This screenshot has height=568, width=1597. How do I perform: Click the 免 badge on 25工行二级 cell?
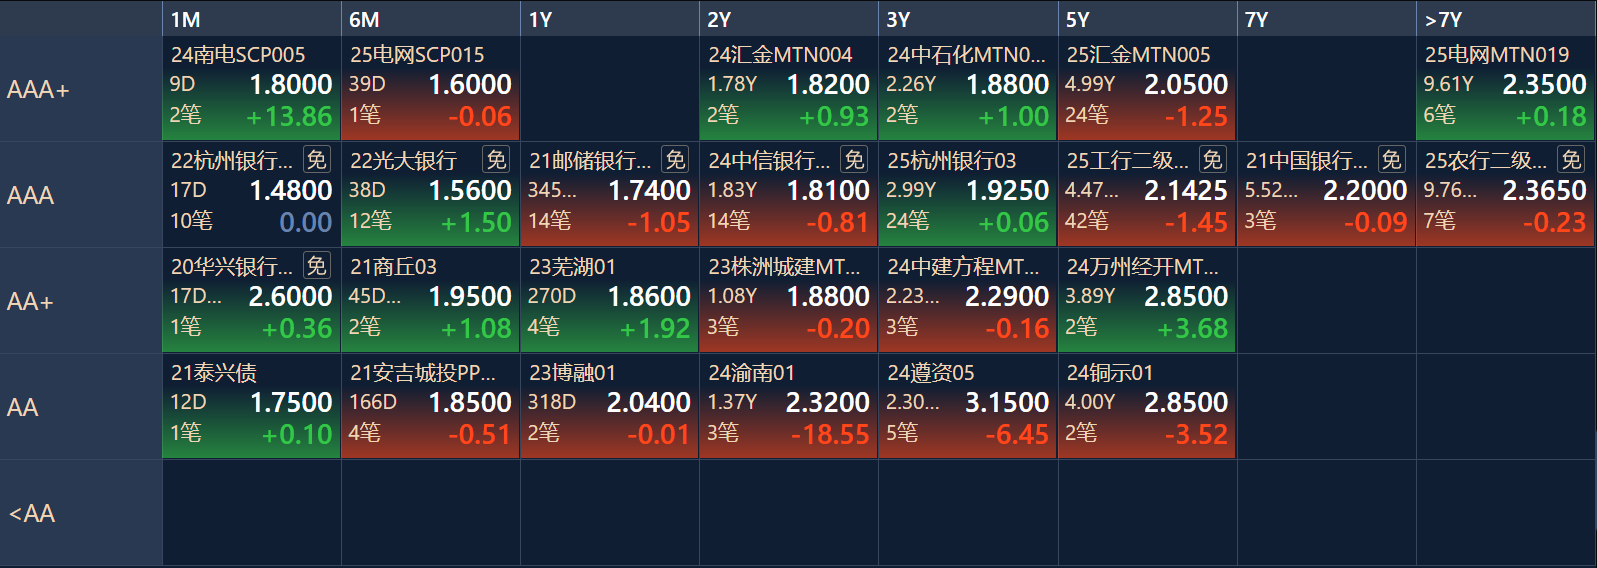pyautogui.click(x=1212, y=160)
